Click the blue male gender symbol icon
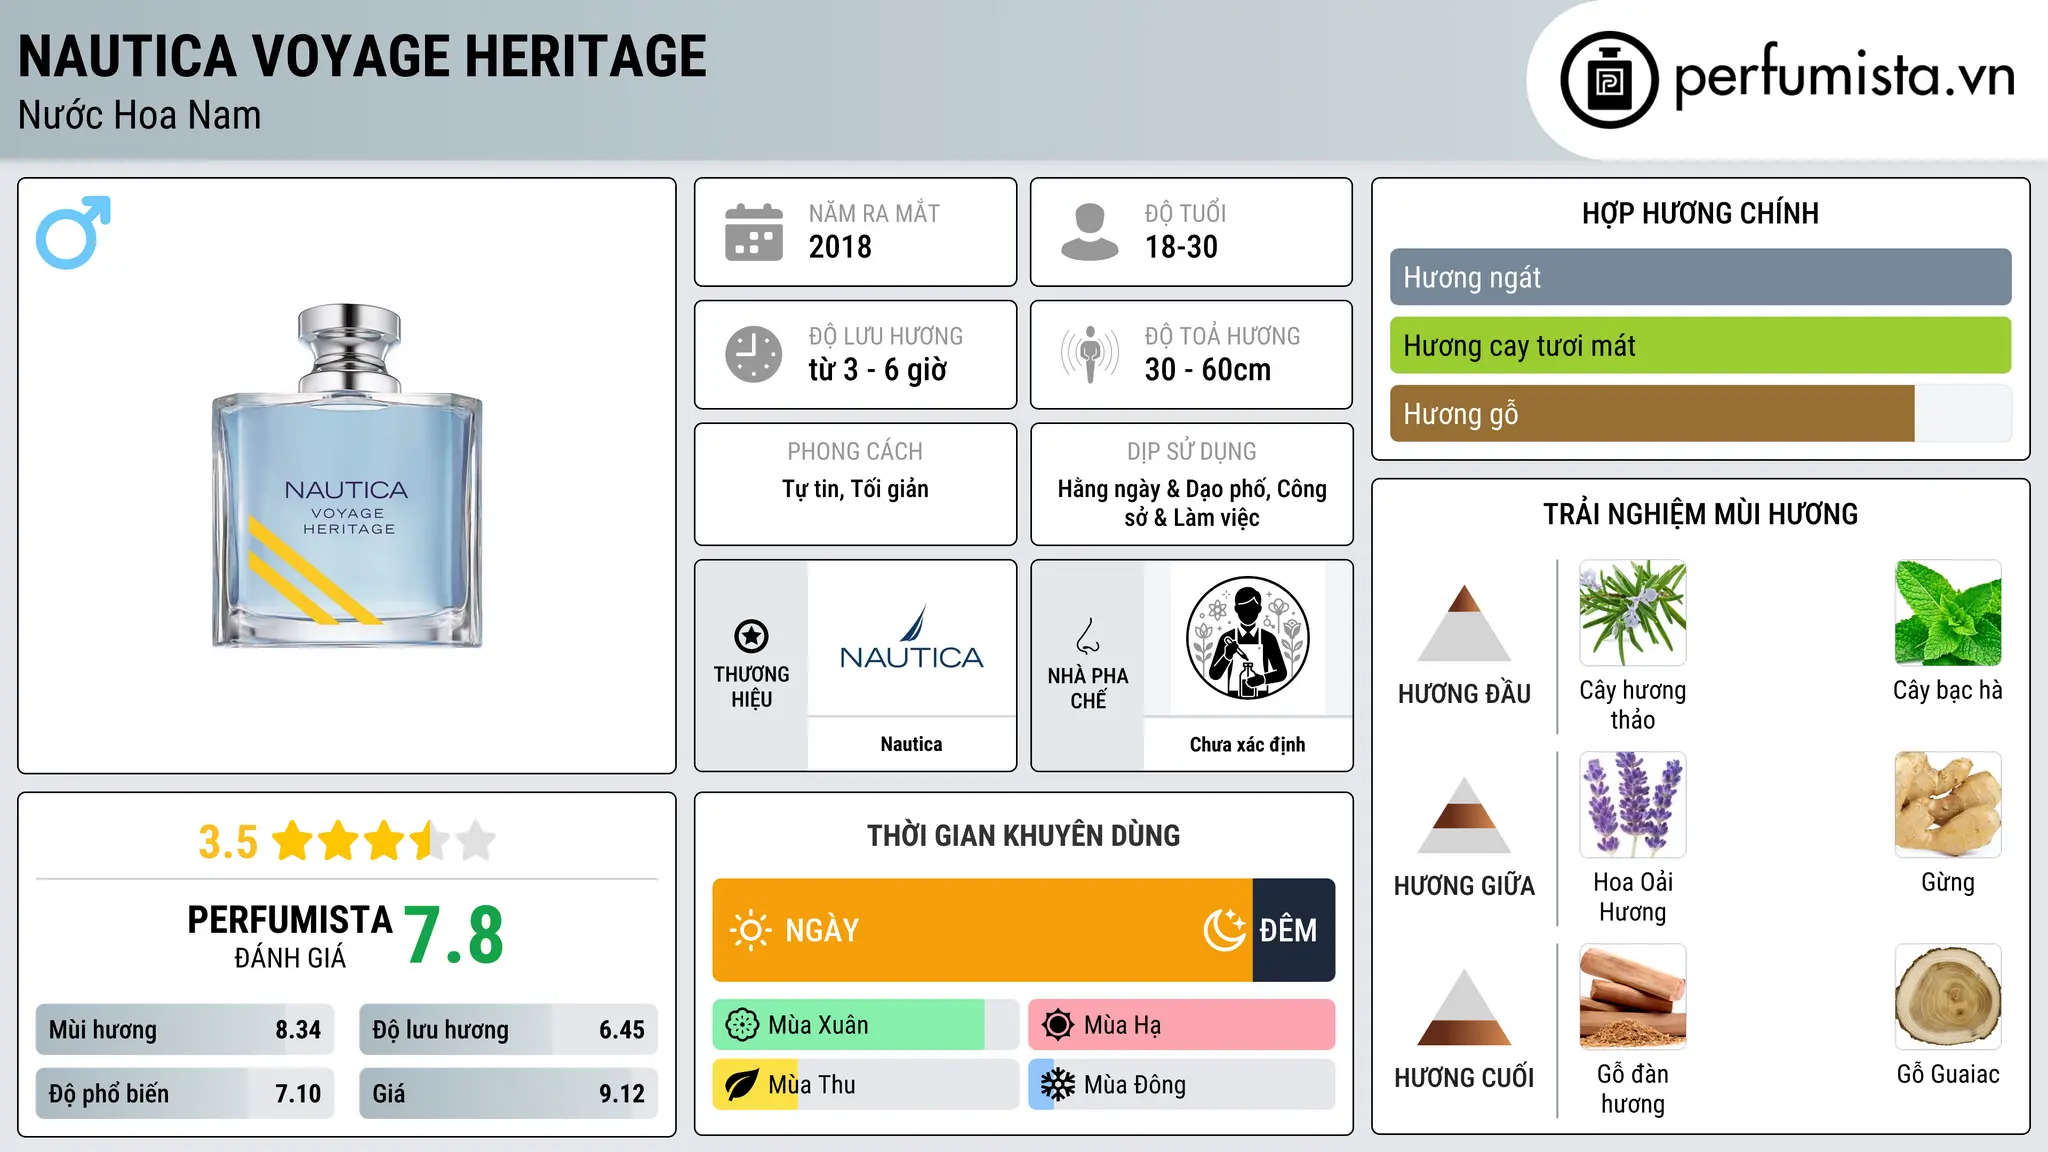 (73, 232)
